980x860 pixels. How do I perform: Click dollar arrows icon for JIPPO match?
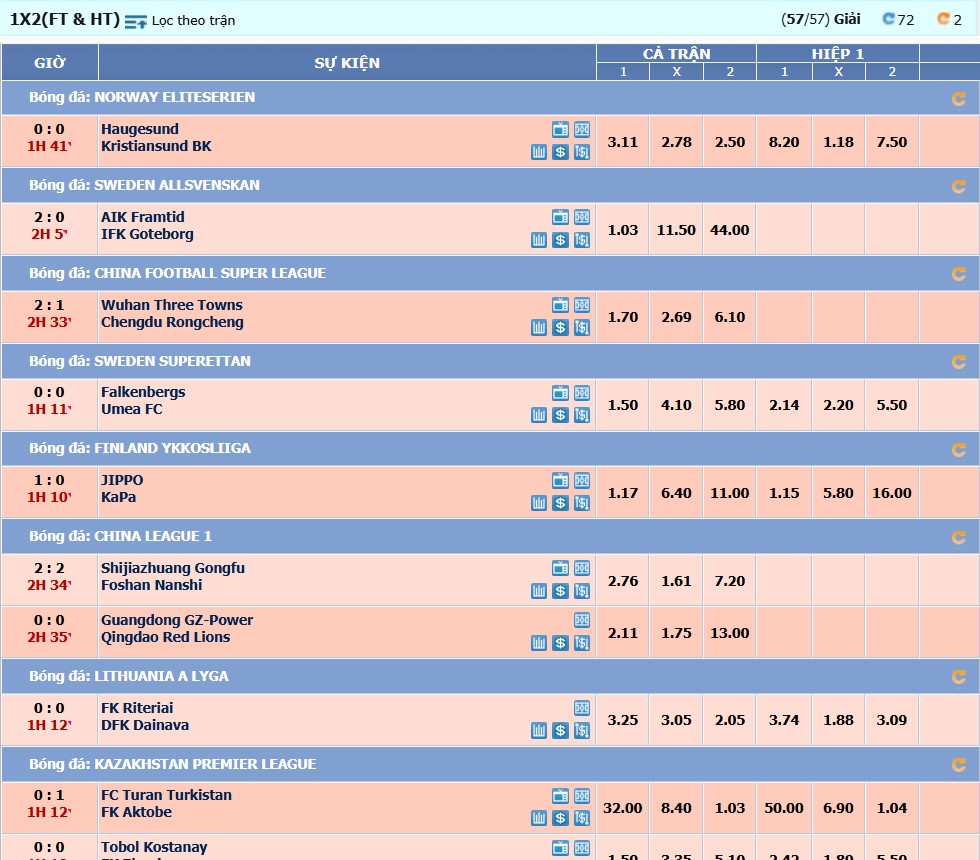point(582,503)
